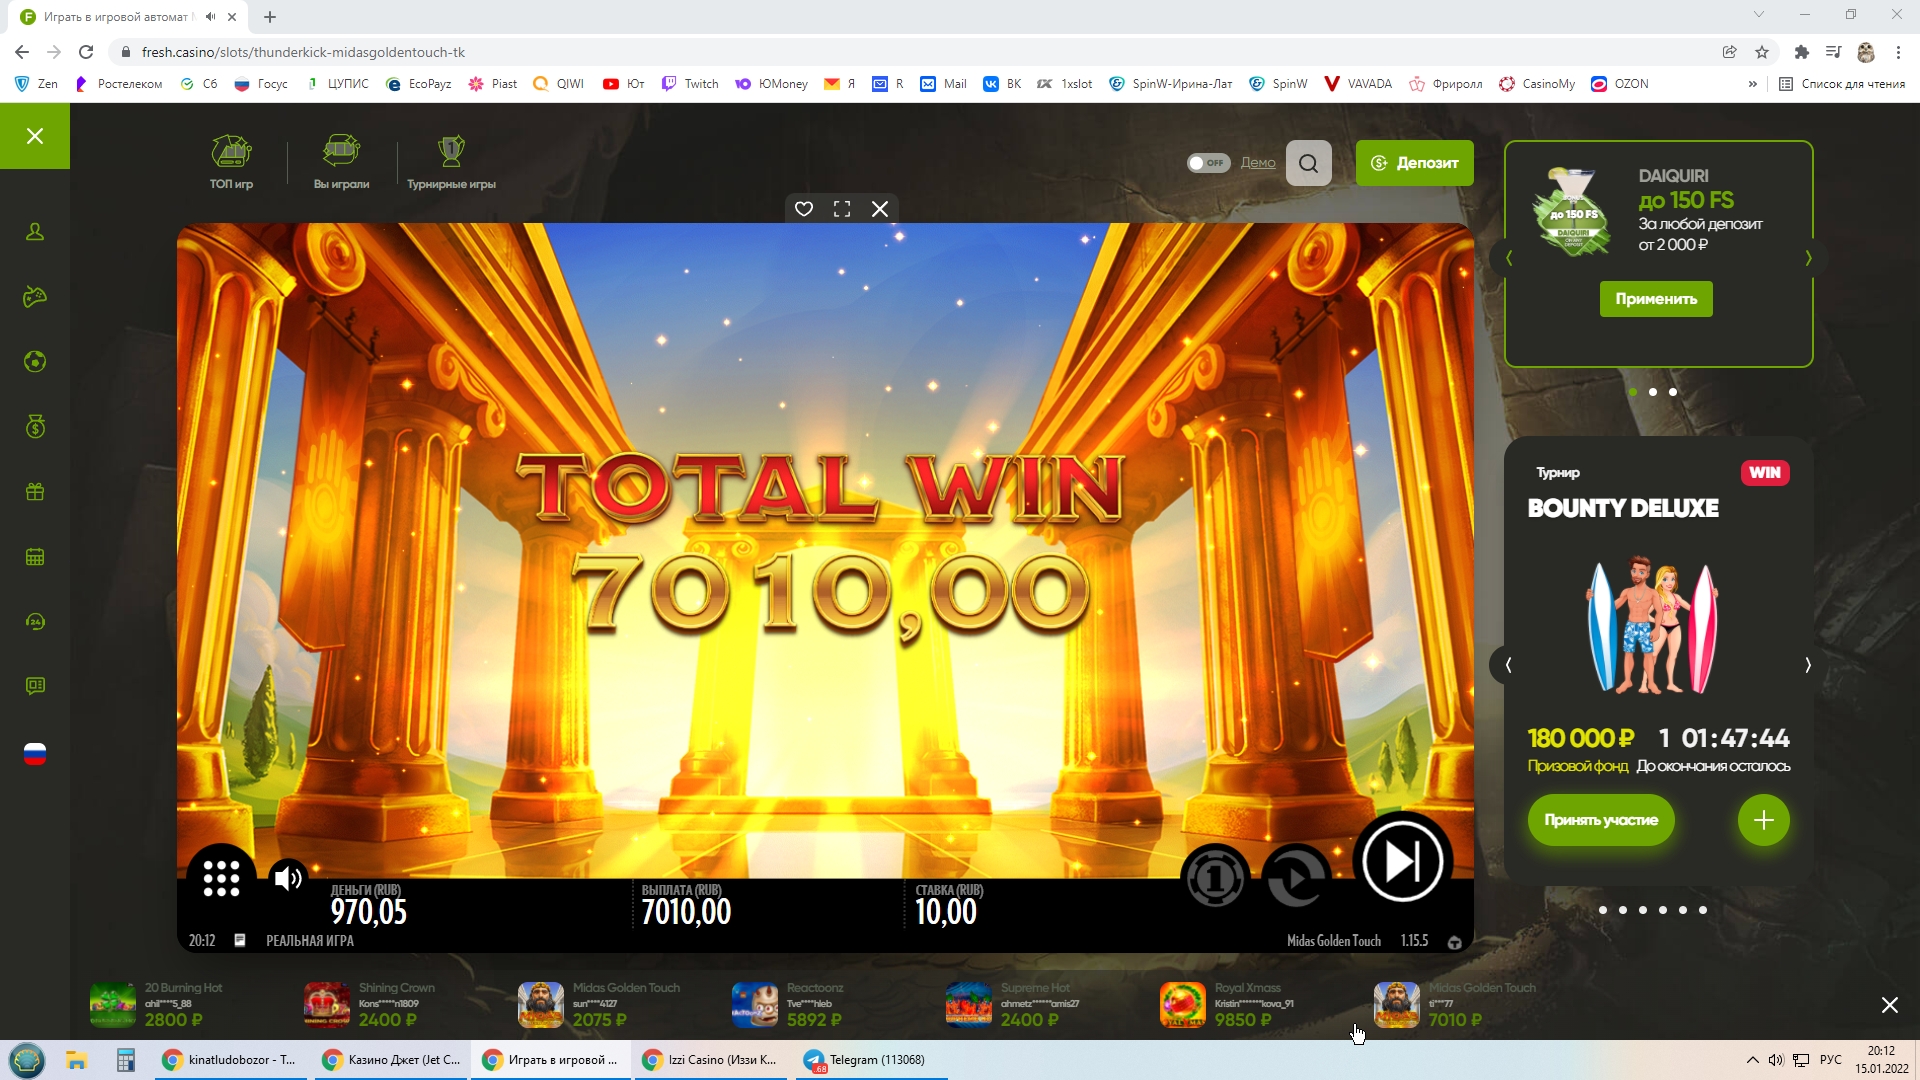Image resolution: width=1920 pixels, height=1080 pixels.
Task: Close the sidebar menu with green X
Action: tap(35, 136)
